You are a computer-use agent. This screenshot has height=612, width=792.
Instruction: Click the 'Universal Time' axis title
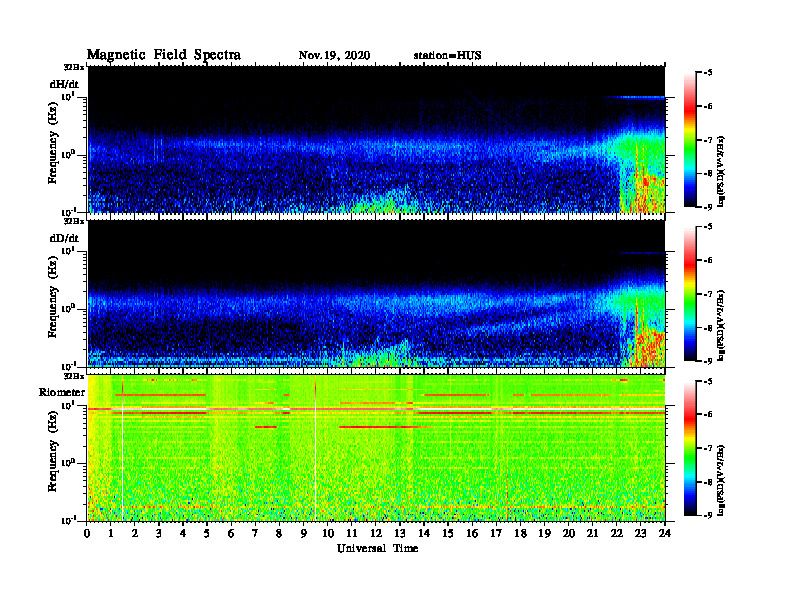click(377, 548)
